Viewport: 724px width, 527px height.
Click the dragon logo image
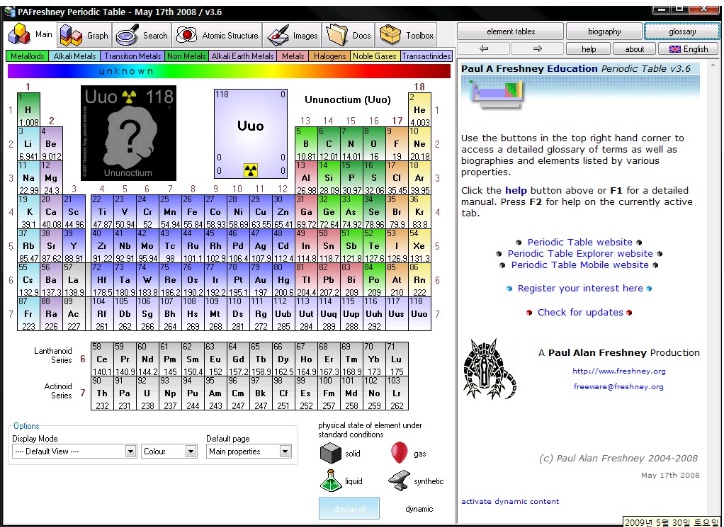[x=489, y=369]
